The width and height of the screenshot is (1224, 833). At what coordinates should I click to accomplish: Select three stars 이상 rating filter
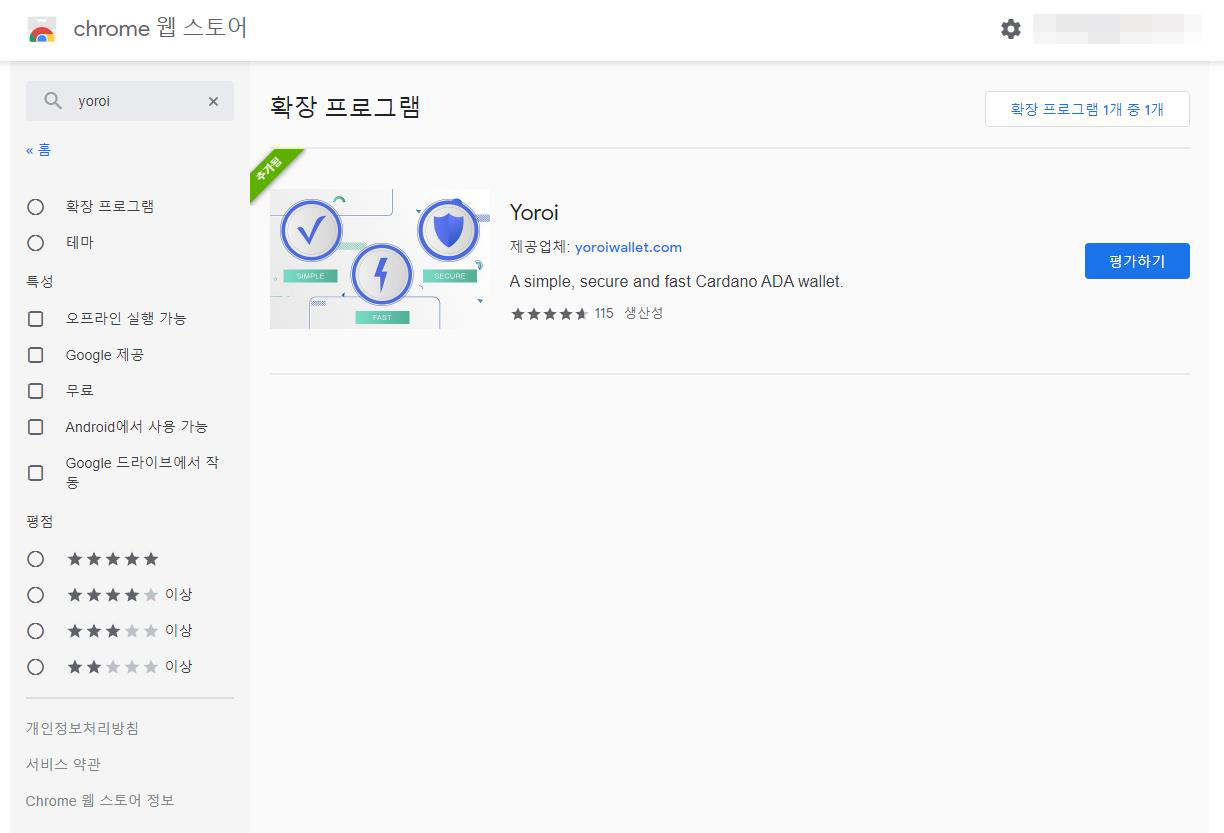(x=36, y=631)
